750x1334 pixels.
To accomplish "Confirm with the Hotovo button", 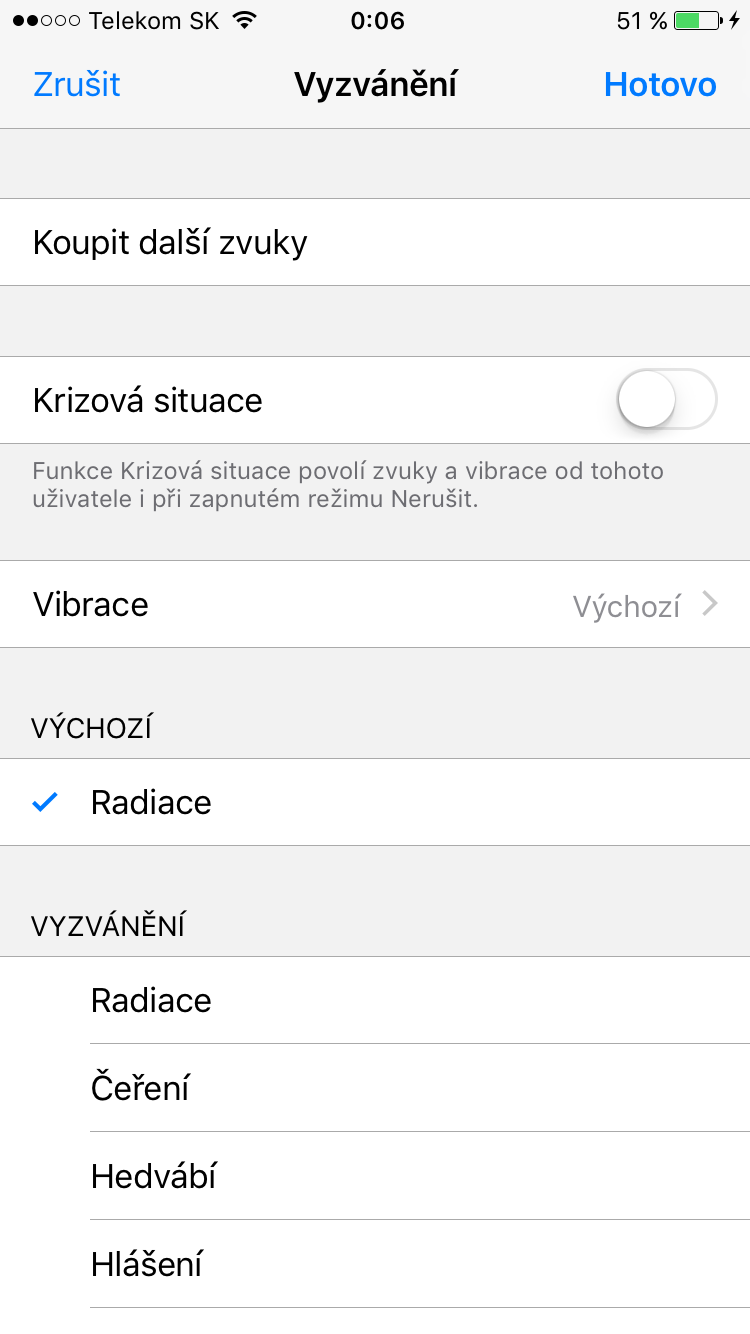I will pyautogui.click(x=660, y=85).
